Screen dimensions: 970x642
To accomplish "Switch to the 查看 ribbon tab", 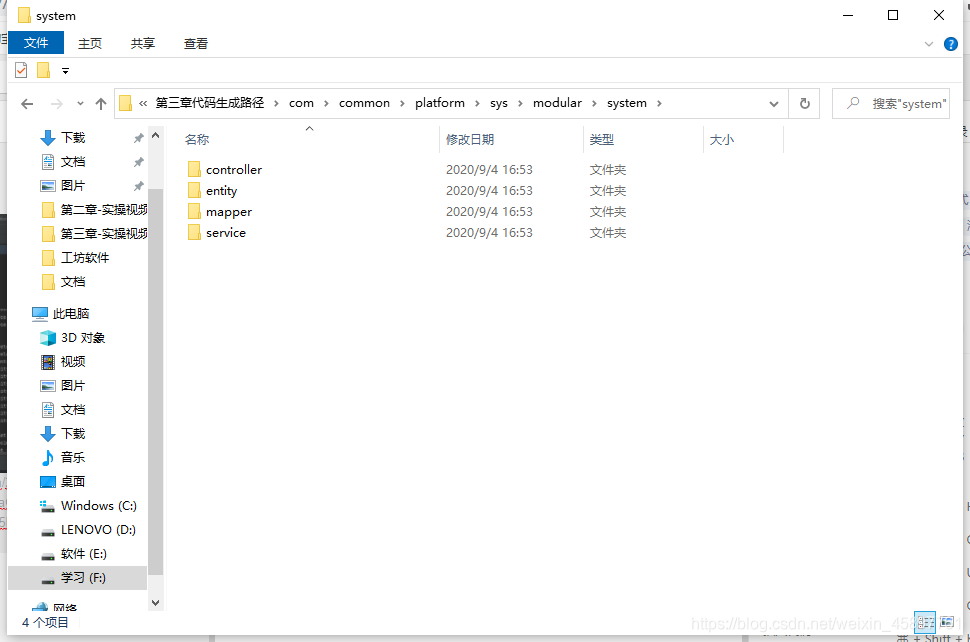I will coord(195,43).
